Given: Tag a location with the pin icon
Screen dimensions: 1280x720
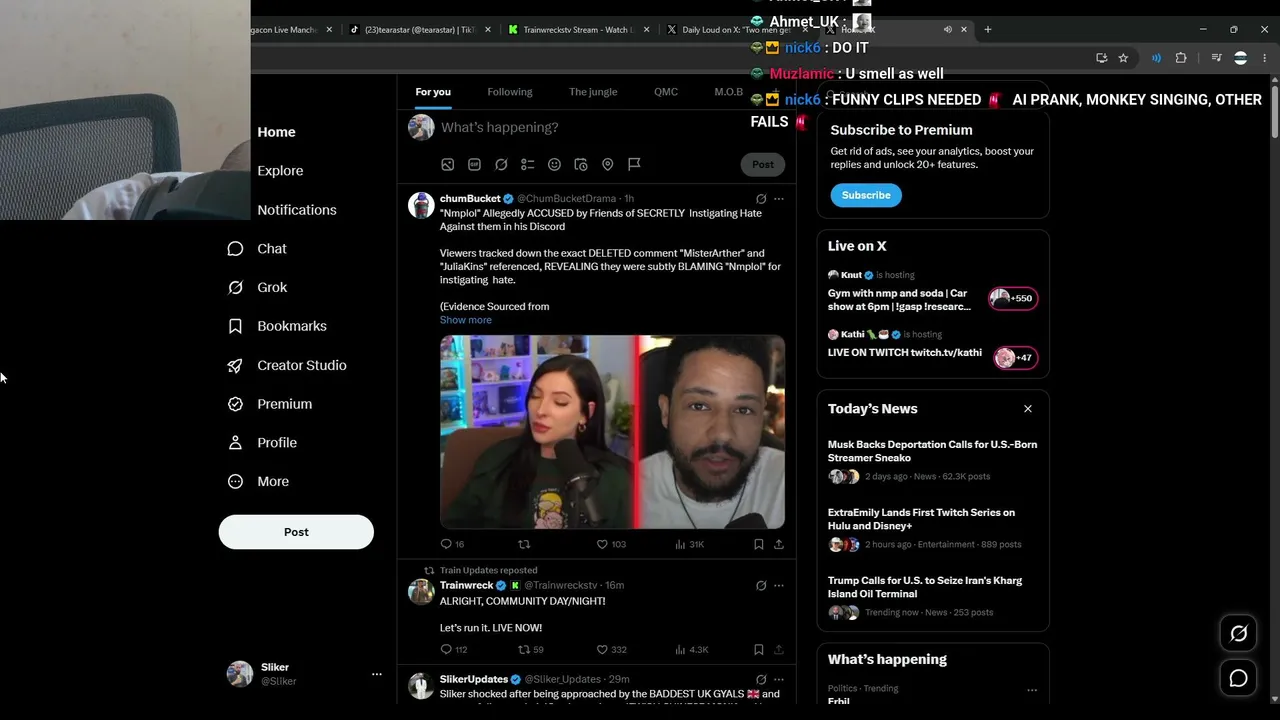Looking at the screenshot, I should point(607,164).
